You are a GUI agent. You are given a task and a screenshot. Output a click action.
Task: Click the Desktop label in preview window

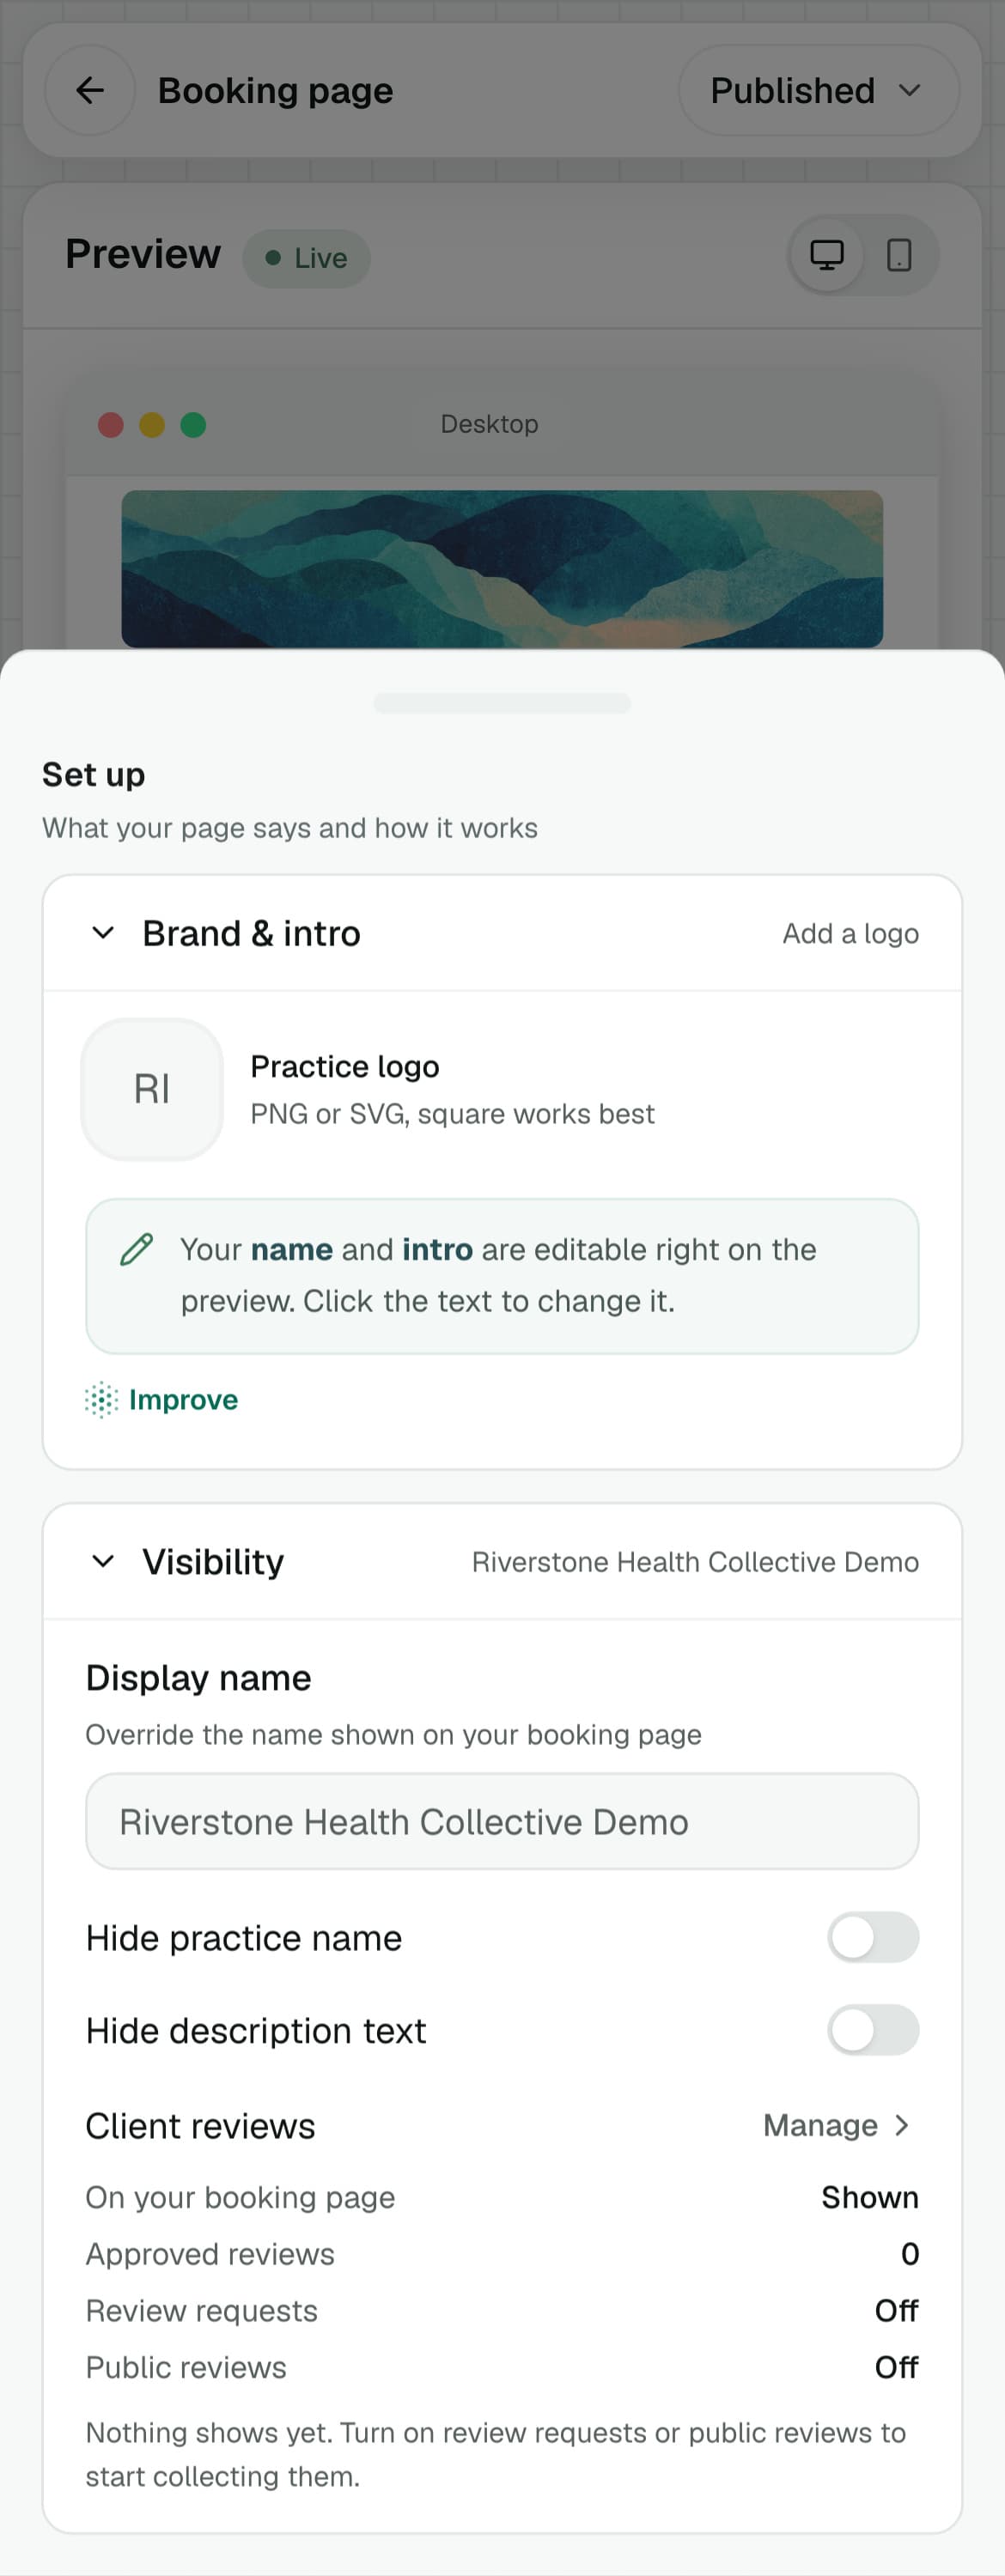pos(489,424)
